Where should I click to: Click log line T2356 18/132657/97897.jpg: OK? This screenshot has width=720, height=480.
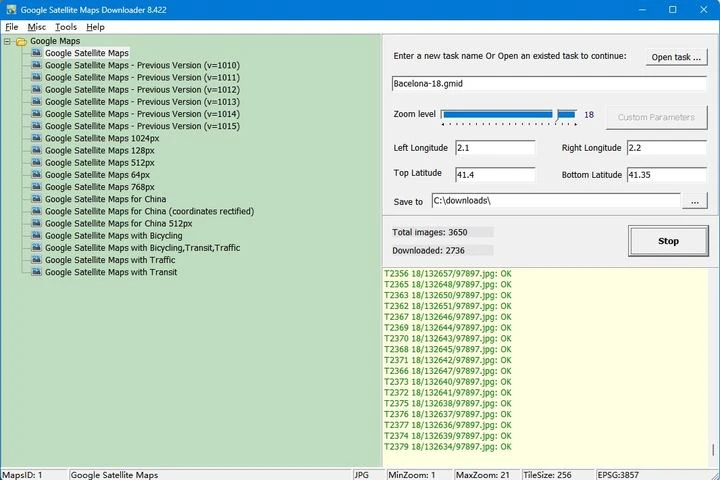(448, 274)
